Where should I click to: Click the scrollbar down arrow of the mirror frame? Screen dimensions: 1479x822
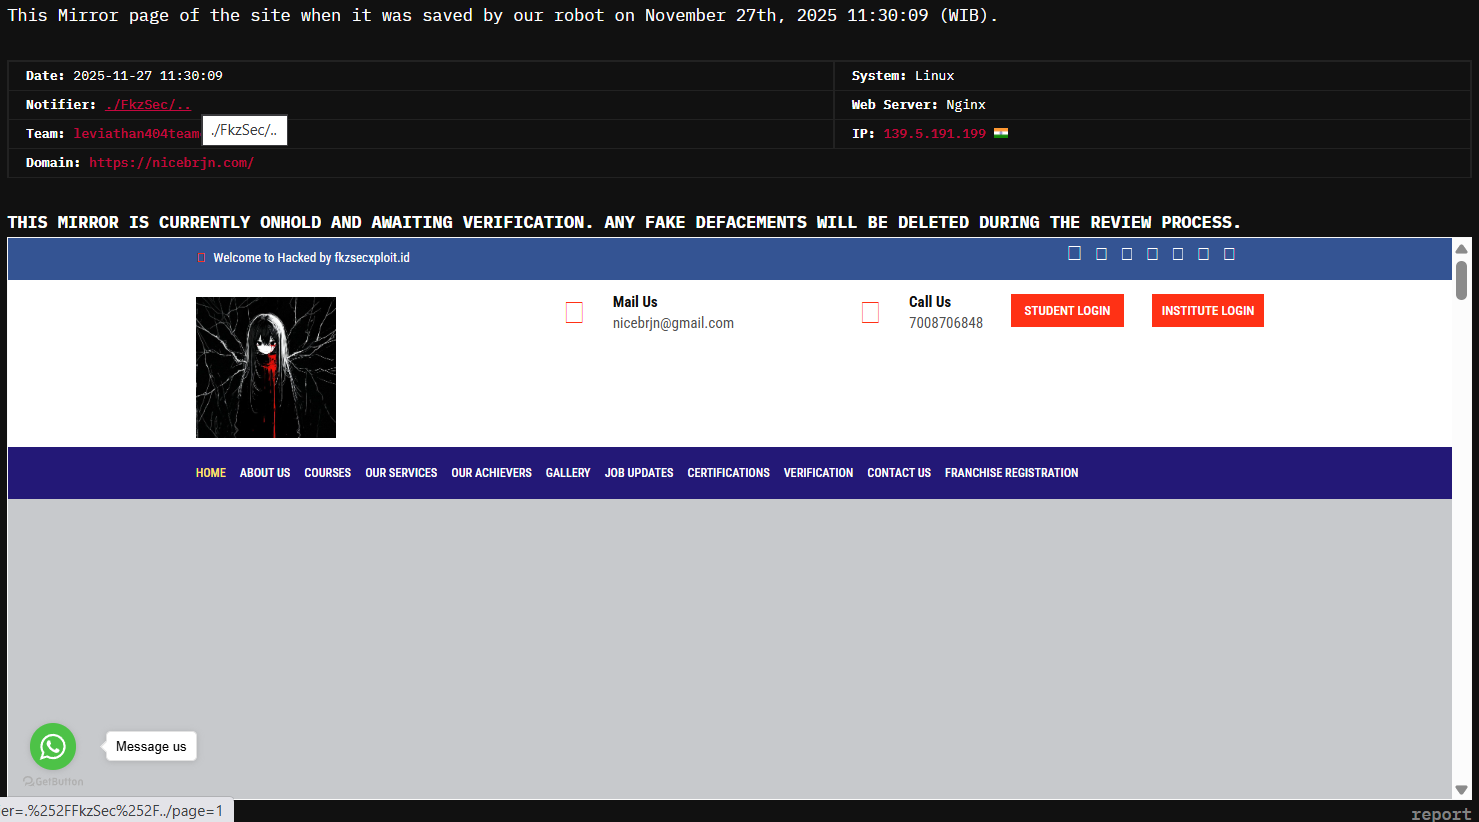click(1461, 790)
